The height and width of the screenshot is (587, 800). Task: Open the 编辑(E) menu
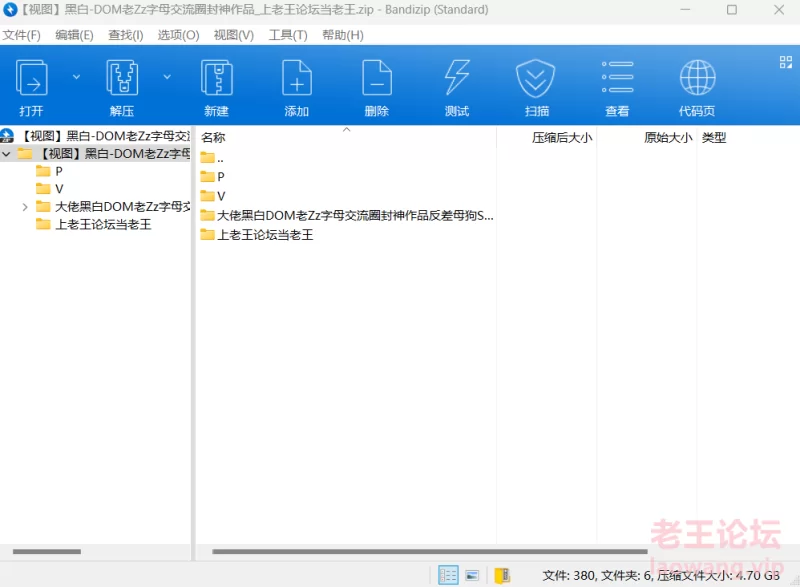[x=74, y=35]
